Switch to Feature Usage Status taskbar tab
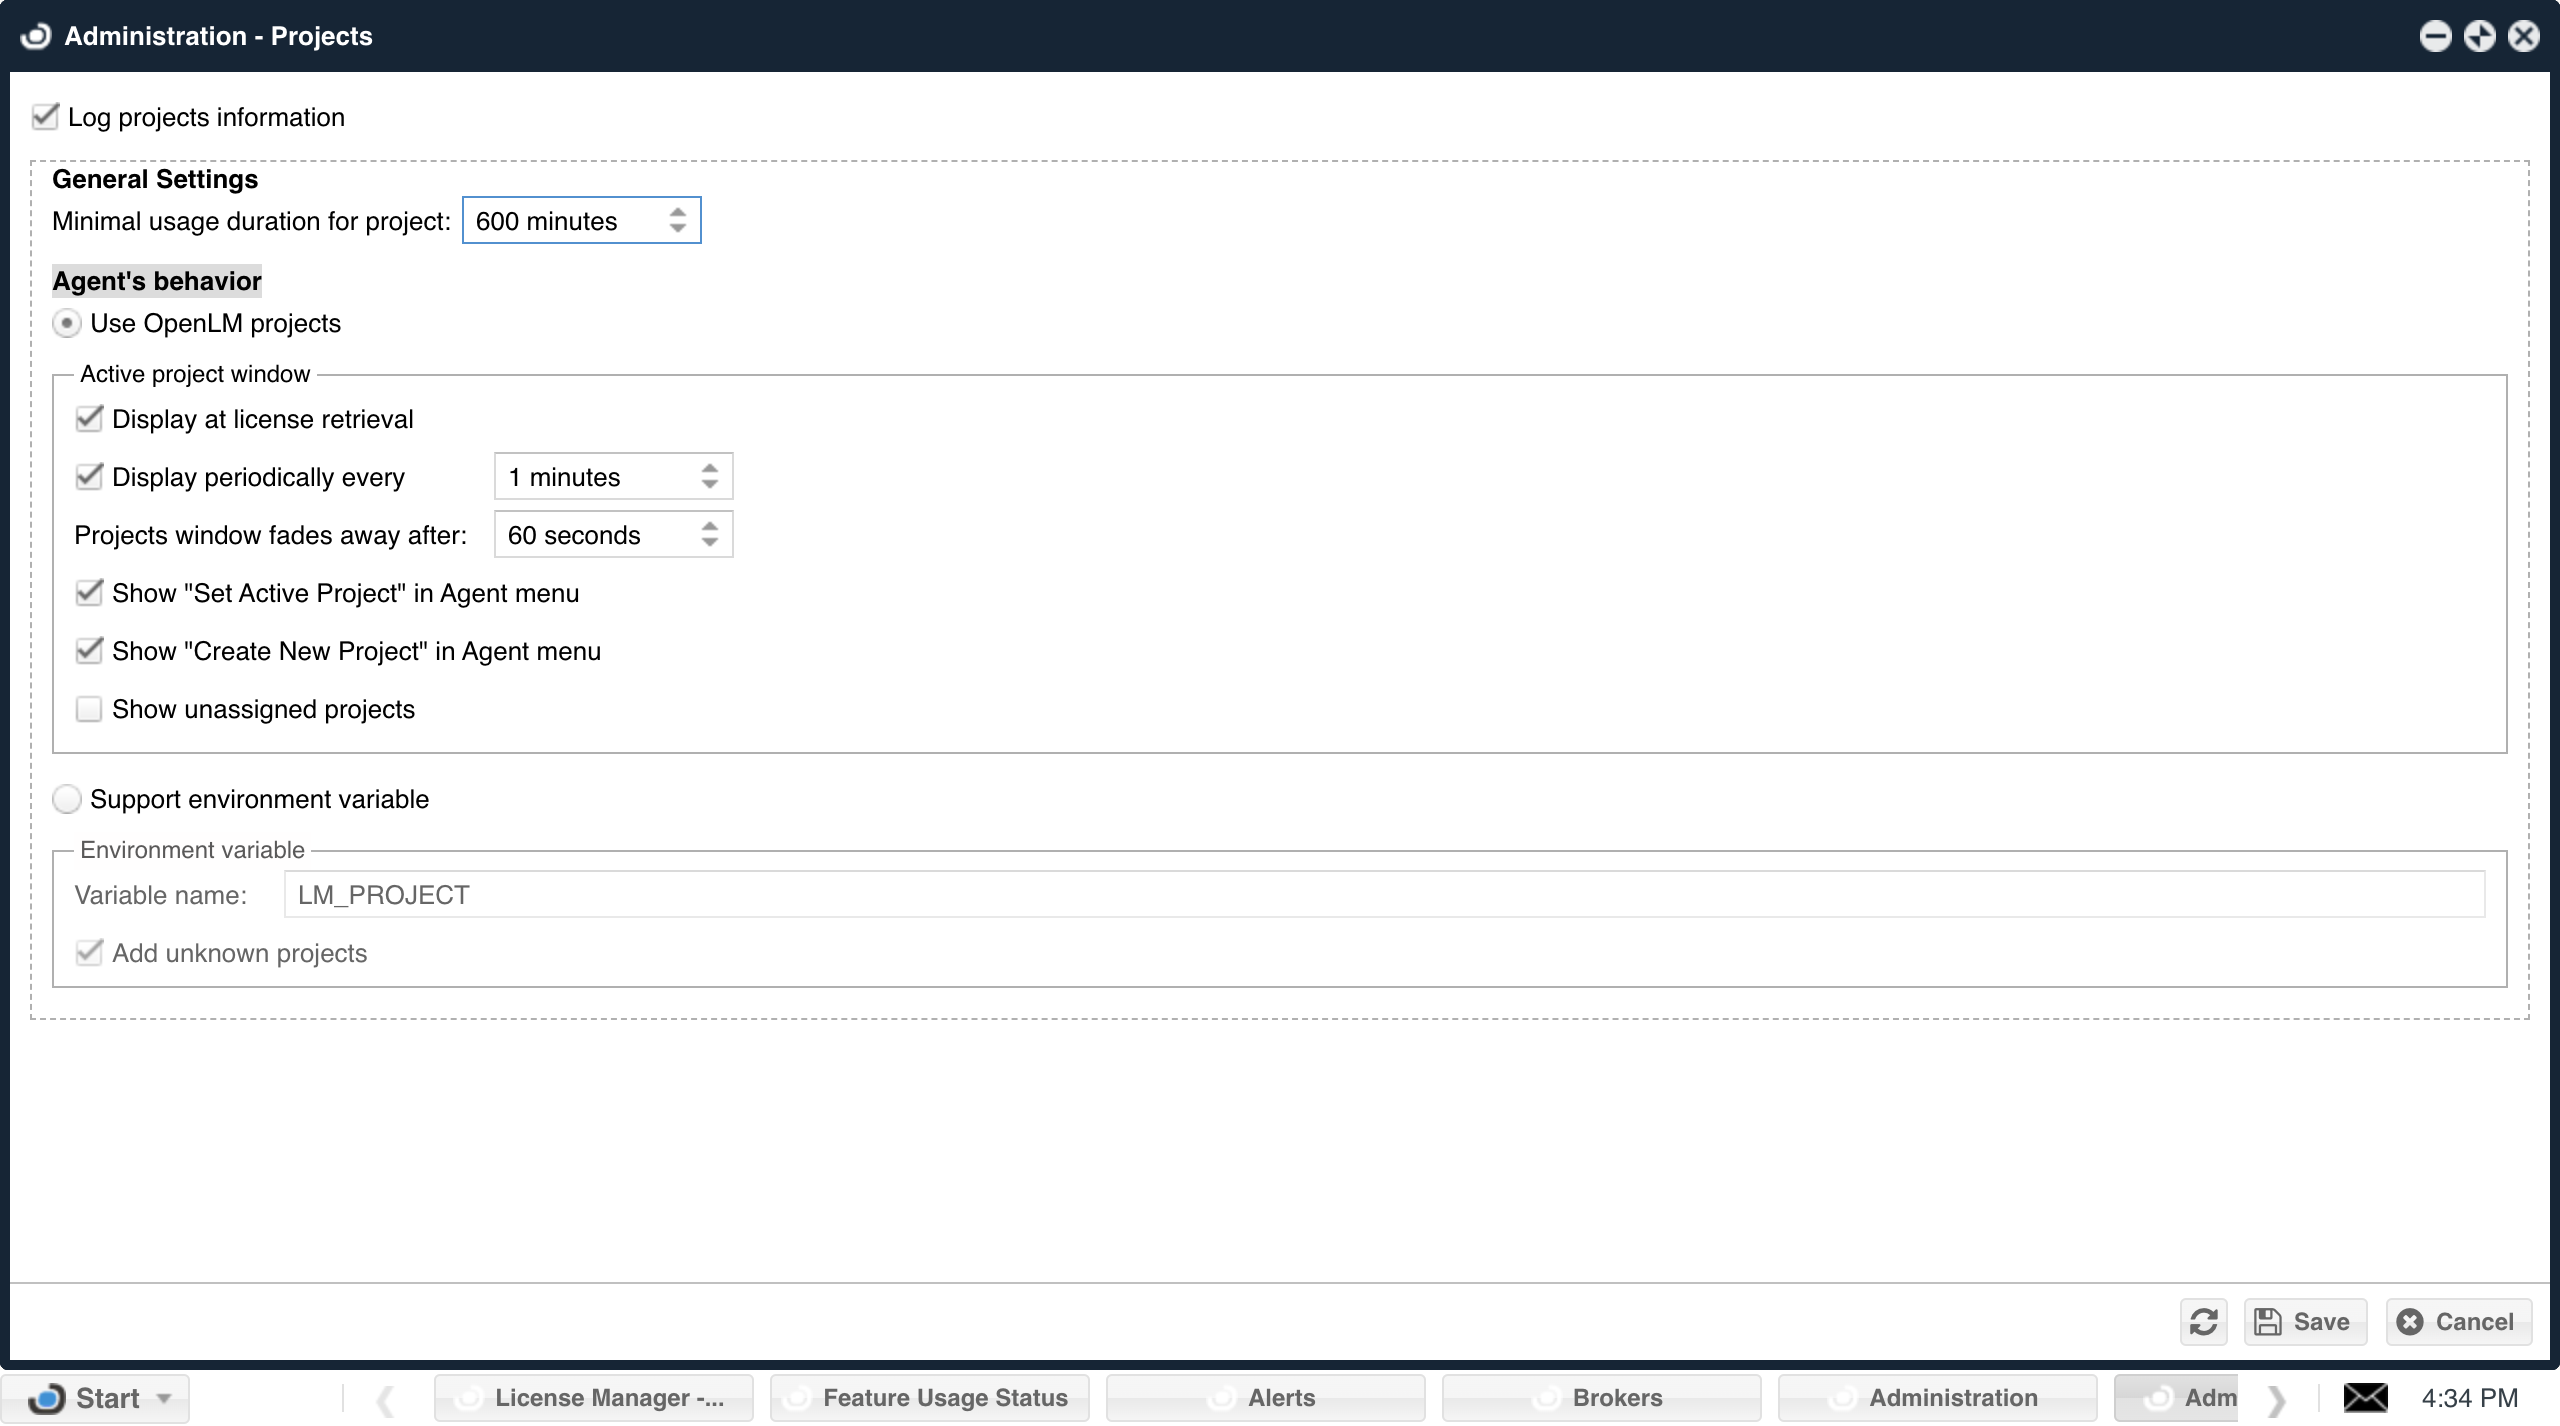Viewport: 2560px width, 1426px height. (930, 1397)
